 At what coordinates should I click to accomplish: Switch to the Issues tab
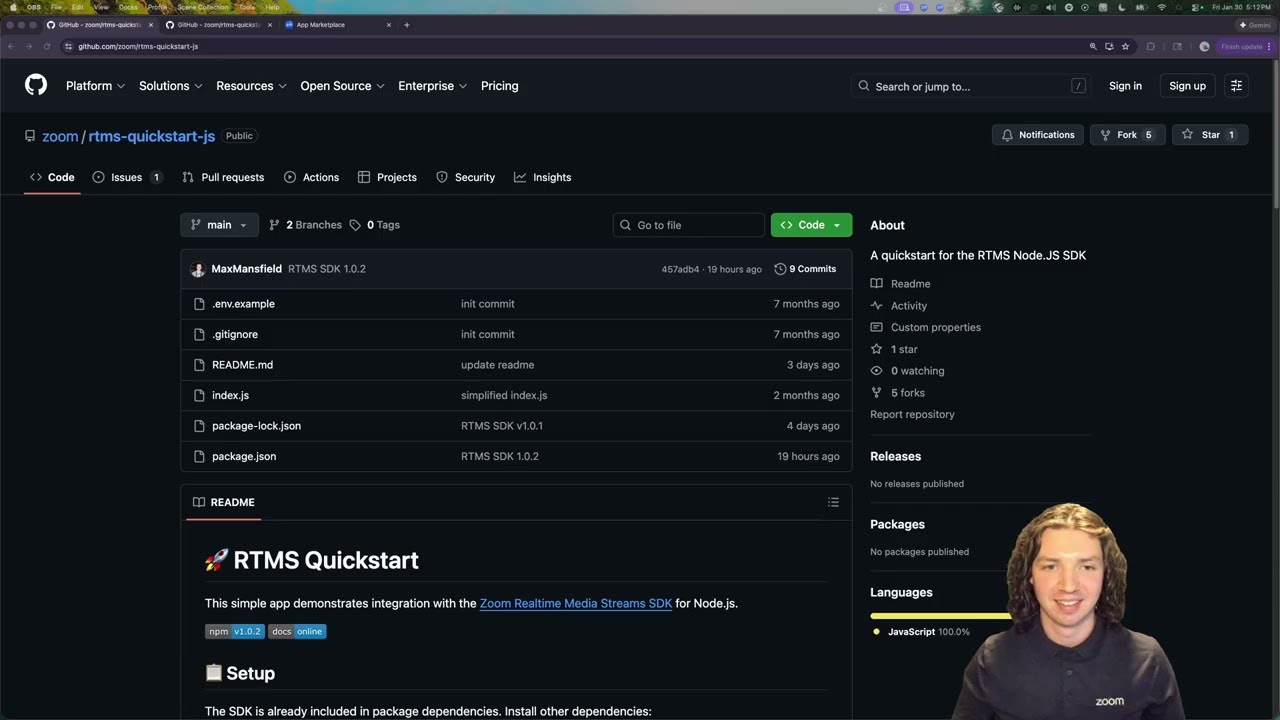[x=127, y=177]
